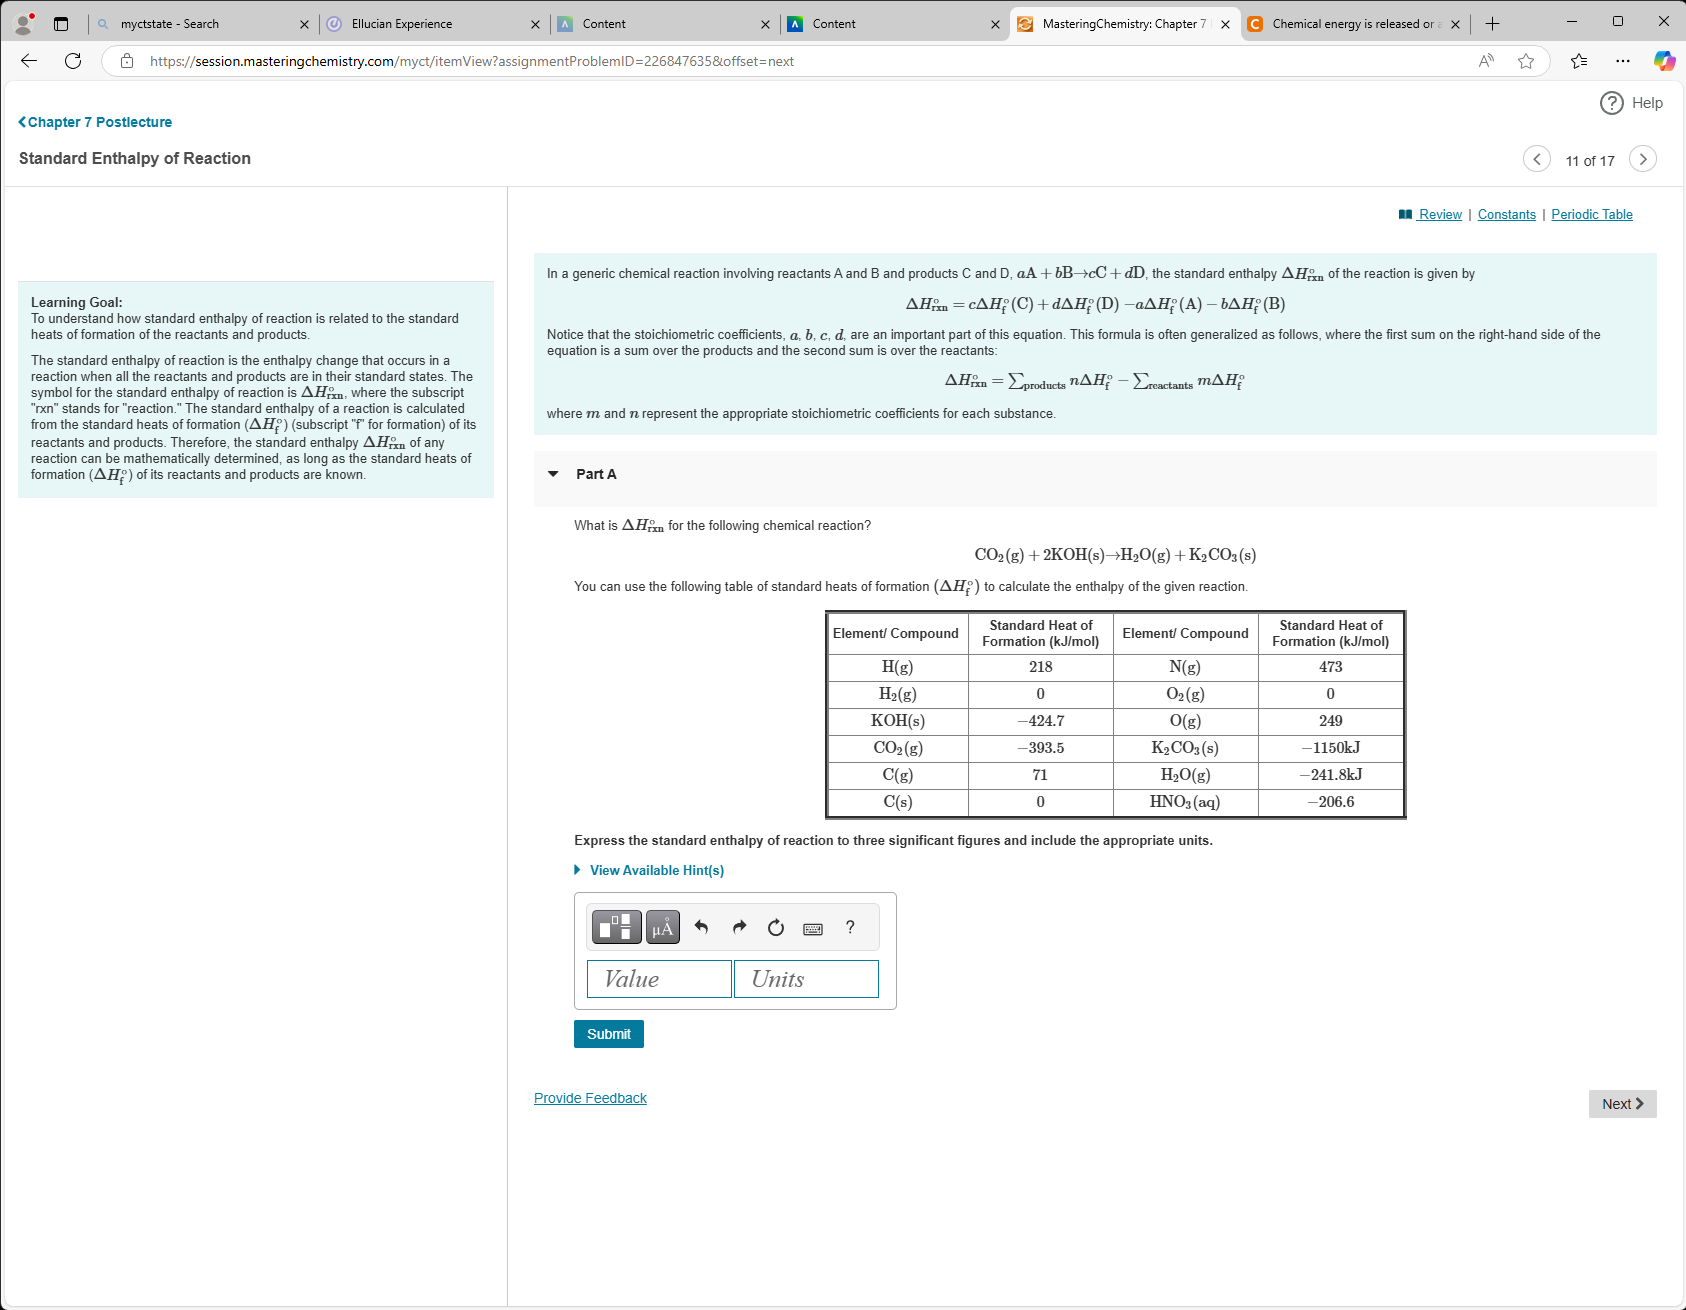Collapse the Part A section
The image size is (1686, 1310).
(553, 474)
